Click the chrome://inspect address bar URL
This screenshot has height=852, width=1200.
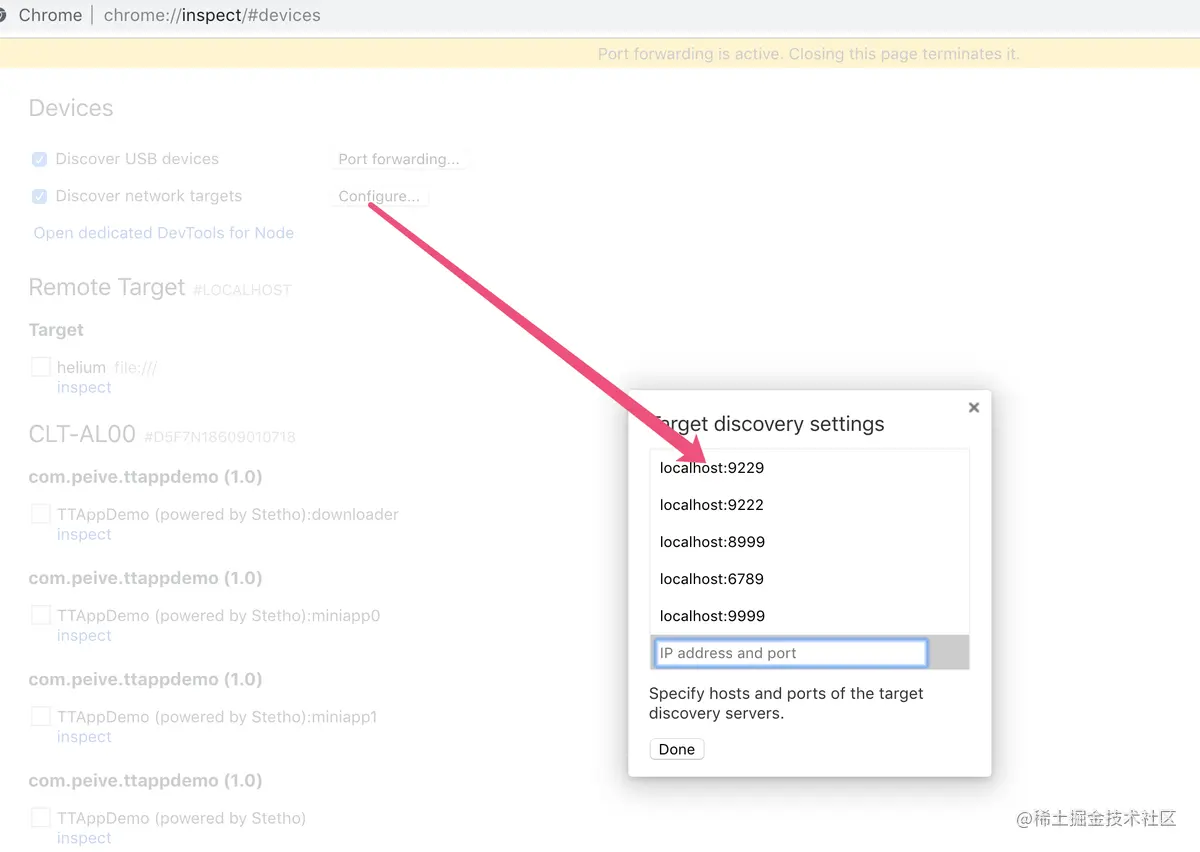point(212,16)
